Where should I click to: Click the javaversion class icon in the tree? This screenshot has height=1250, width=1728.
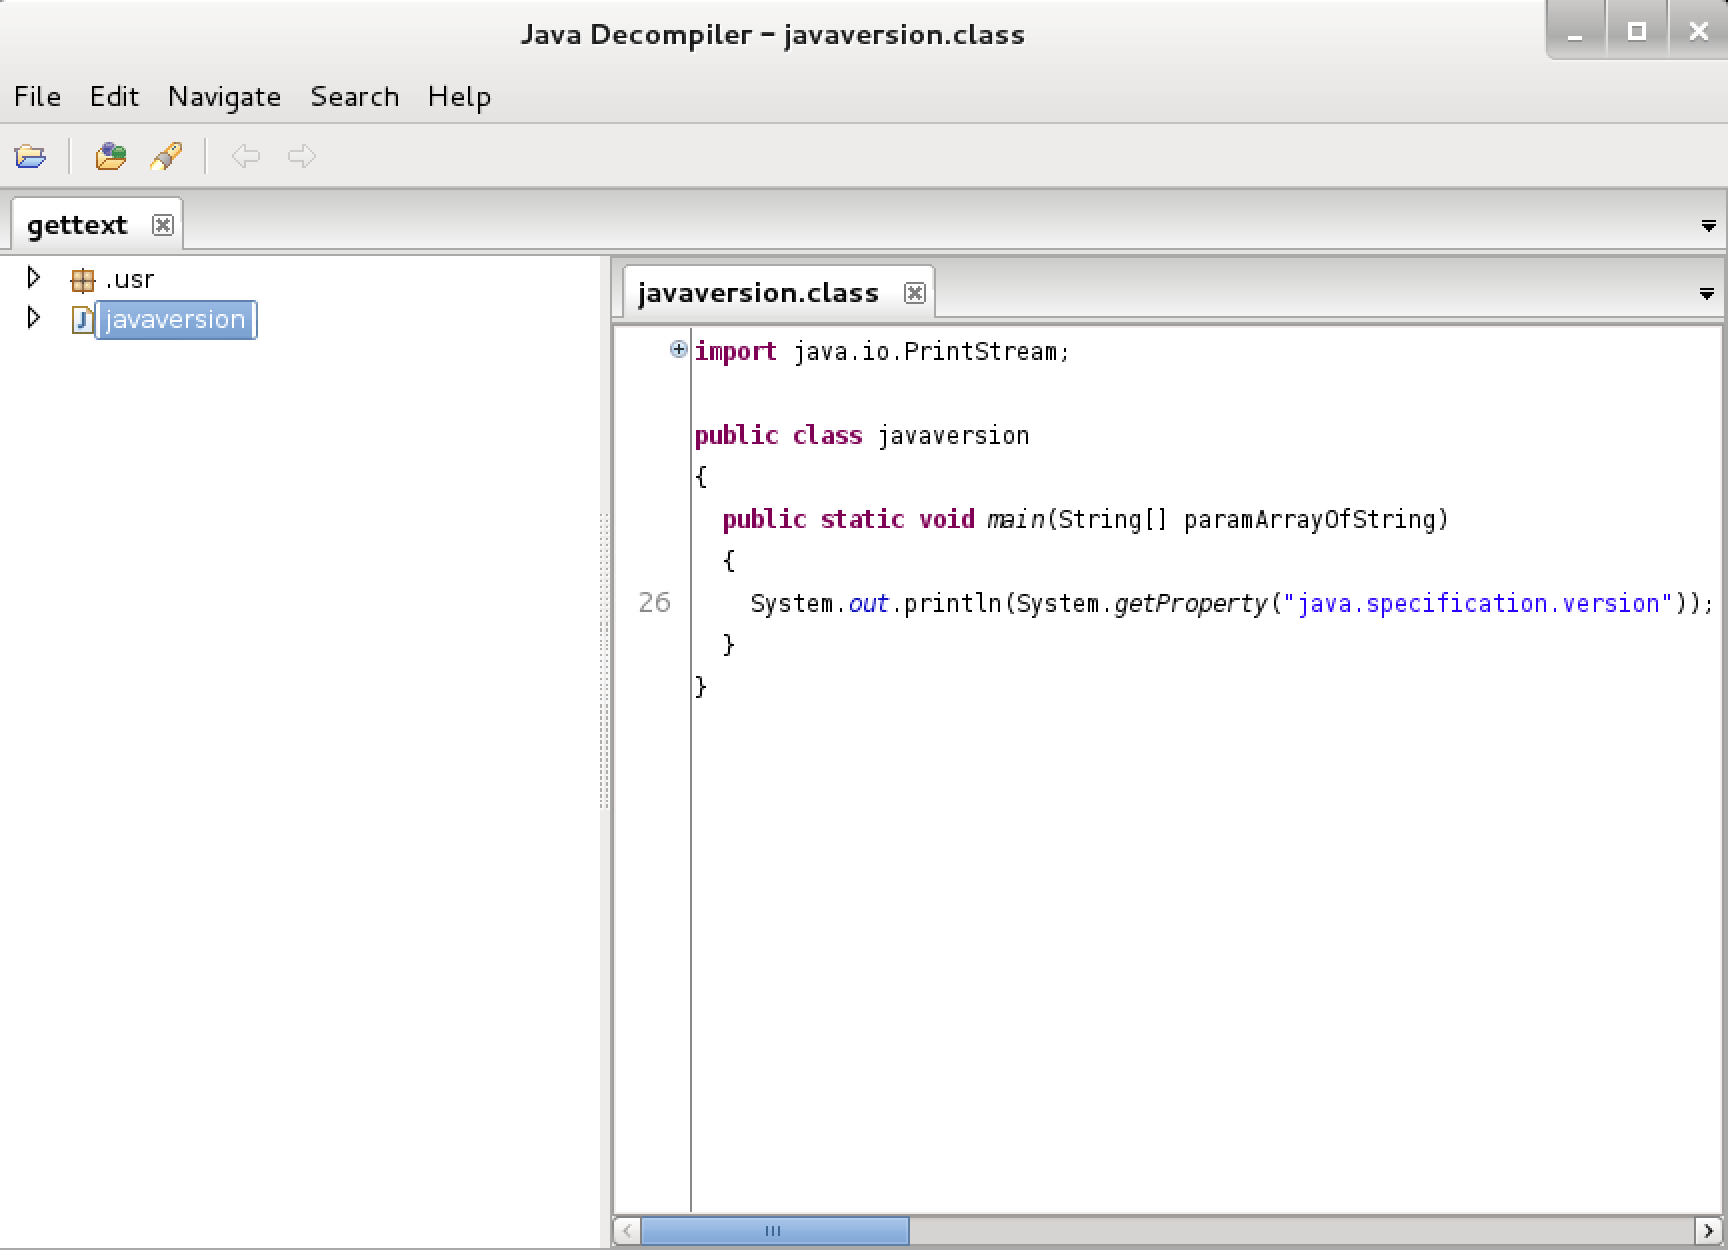point(82,320)
